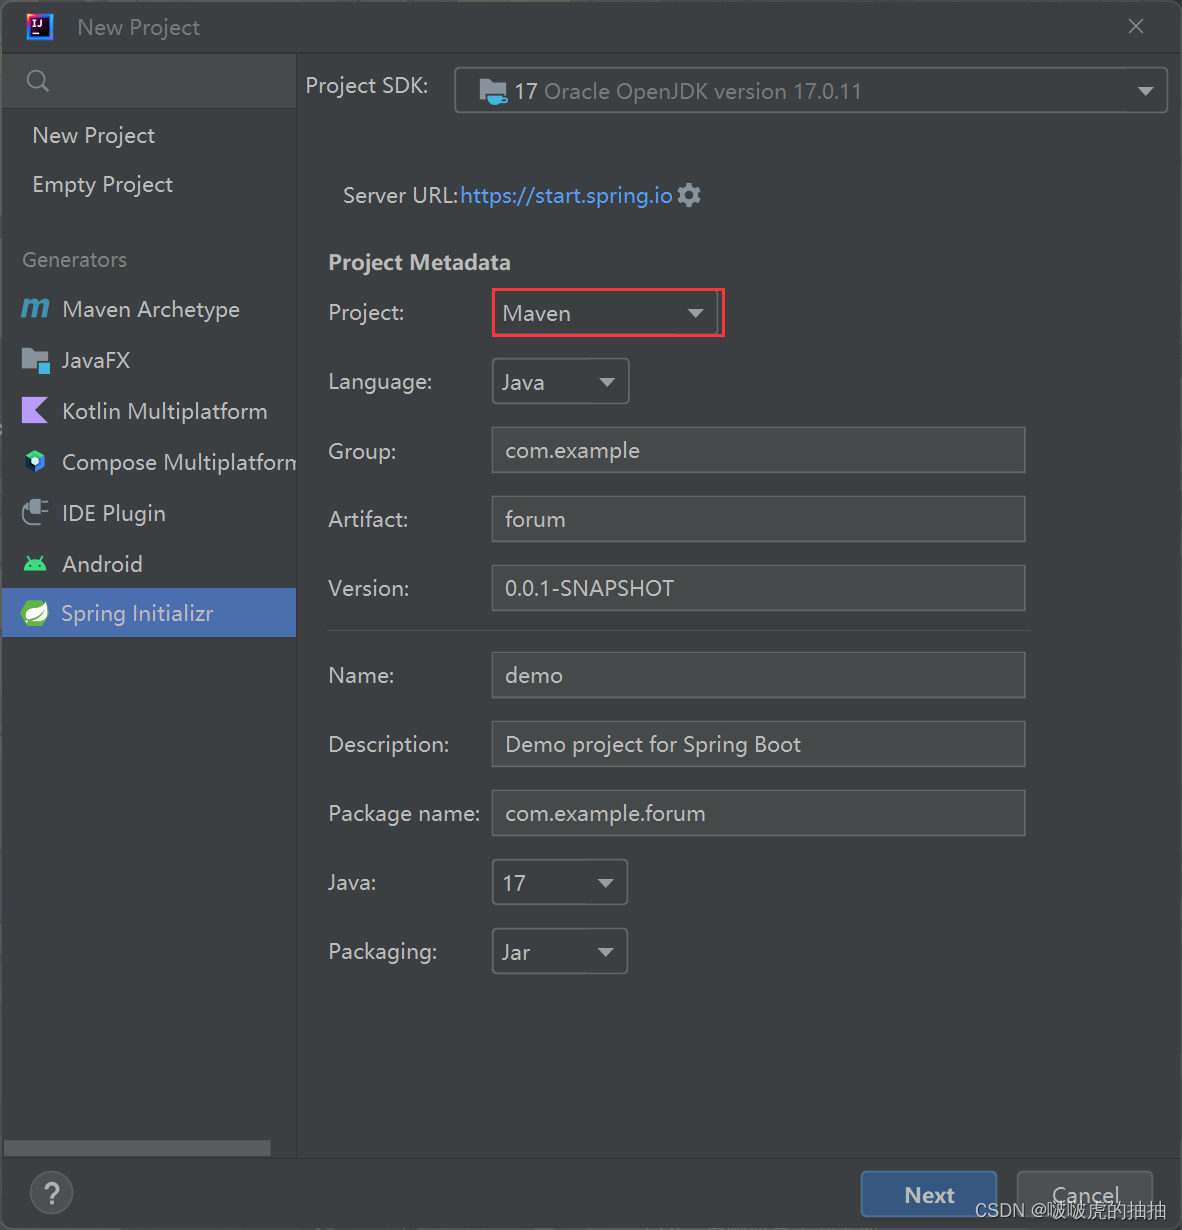Select Compose Multiplatform generator

(x=149, y=462)
